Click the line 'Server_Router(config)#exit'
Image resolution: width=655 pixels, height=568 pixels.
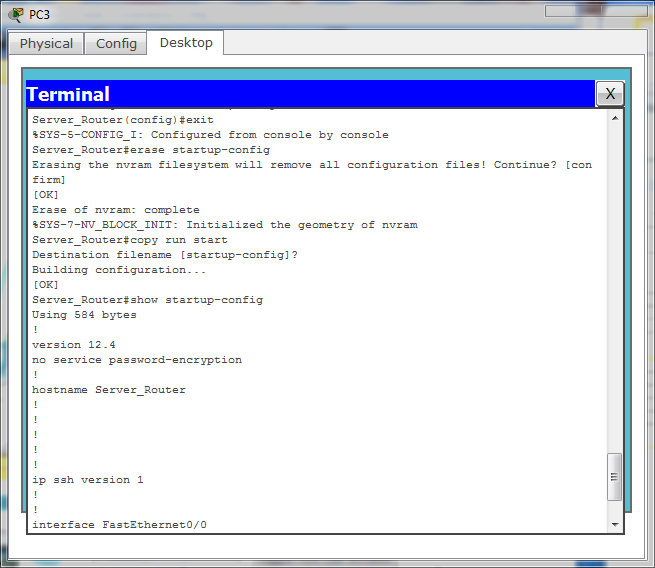(x=123, y=120)
